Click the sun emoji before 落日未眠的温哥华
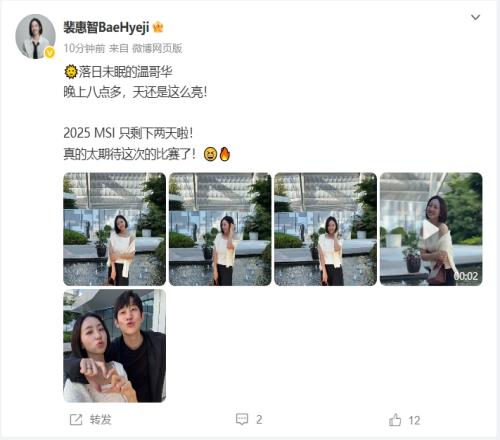The width and height of the screenshot is (500, 440). point(71,72)
